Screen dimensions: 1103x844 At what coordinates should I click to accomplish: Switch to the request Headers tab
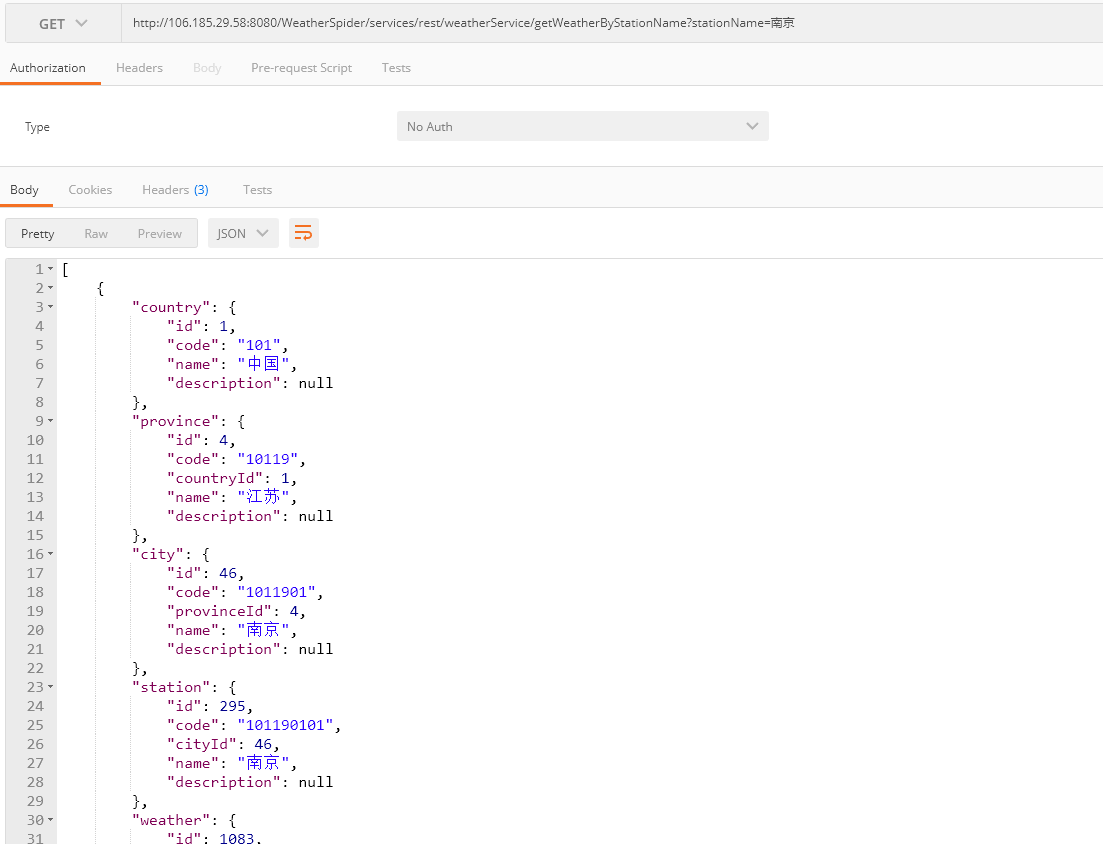139,67
